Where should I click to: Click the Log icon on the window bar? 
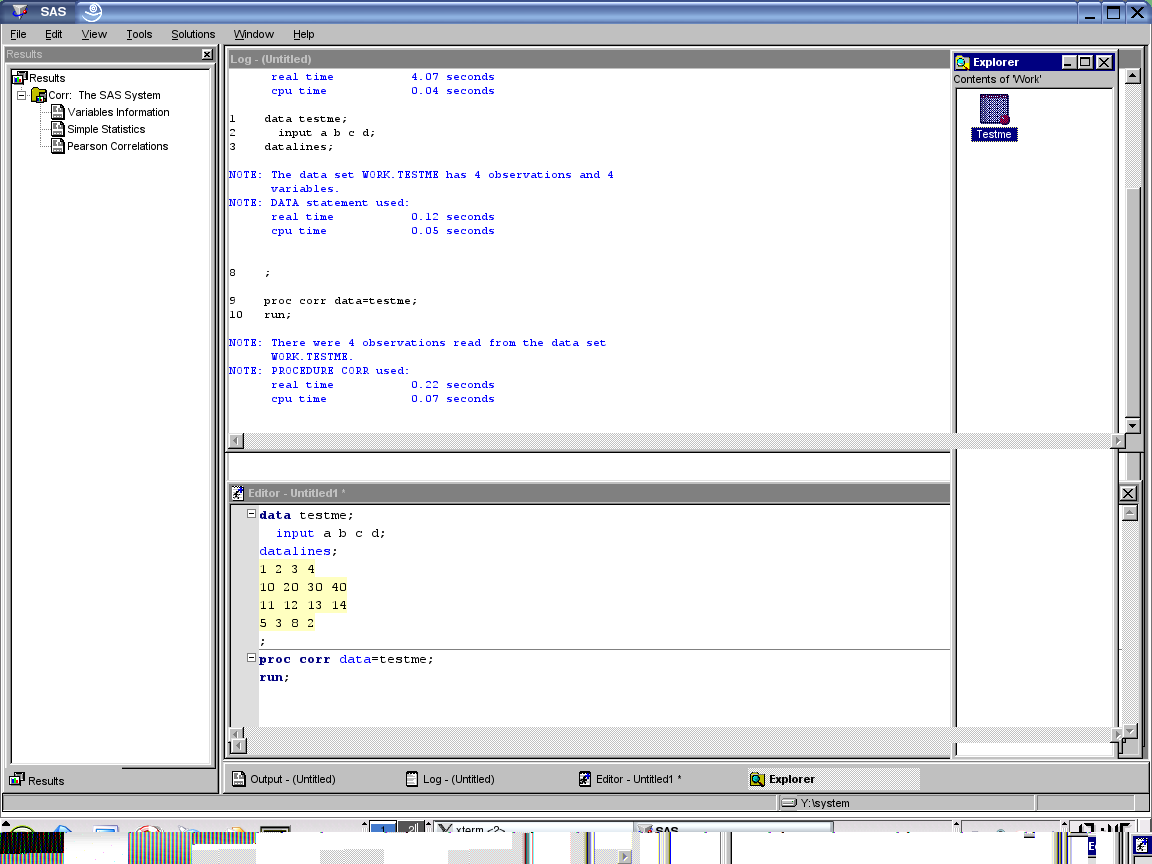coord(412,779)
